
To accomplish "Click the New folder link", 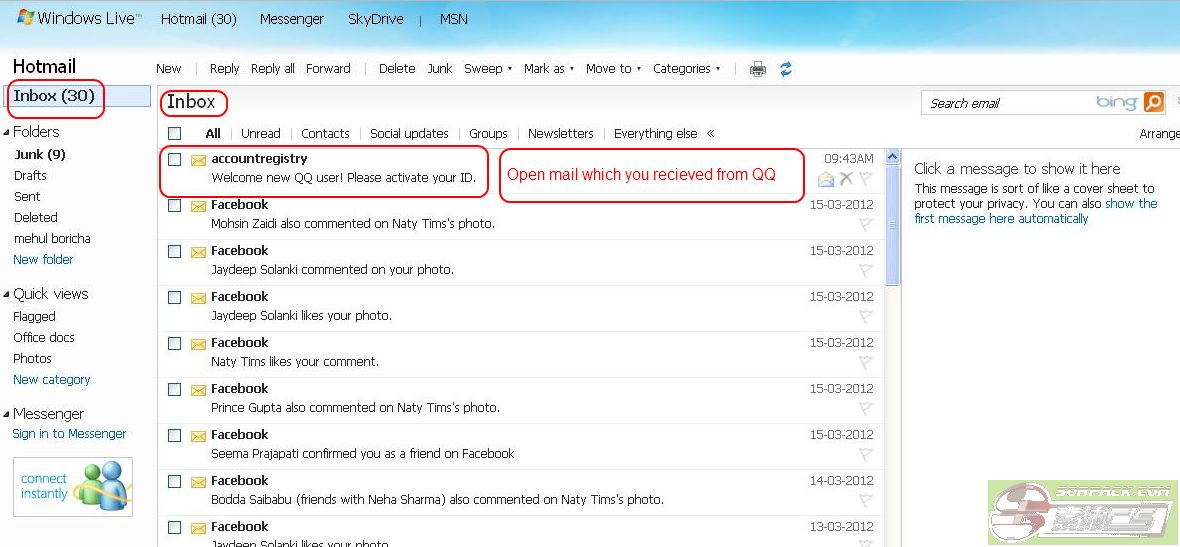I will coord(43,259).
